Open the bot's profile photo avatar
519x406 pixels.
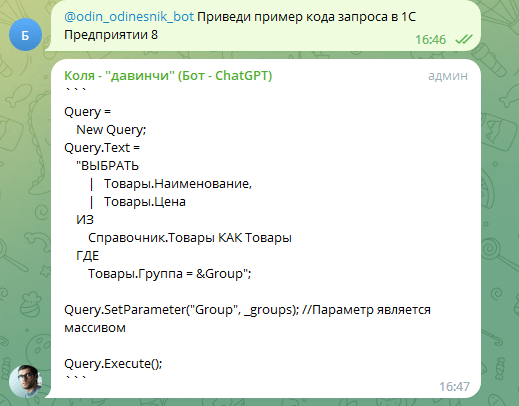pyautogui.click(x=25, y=381)
